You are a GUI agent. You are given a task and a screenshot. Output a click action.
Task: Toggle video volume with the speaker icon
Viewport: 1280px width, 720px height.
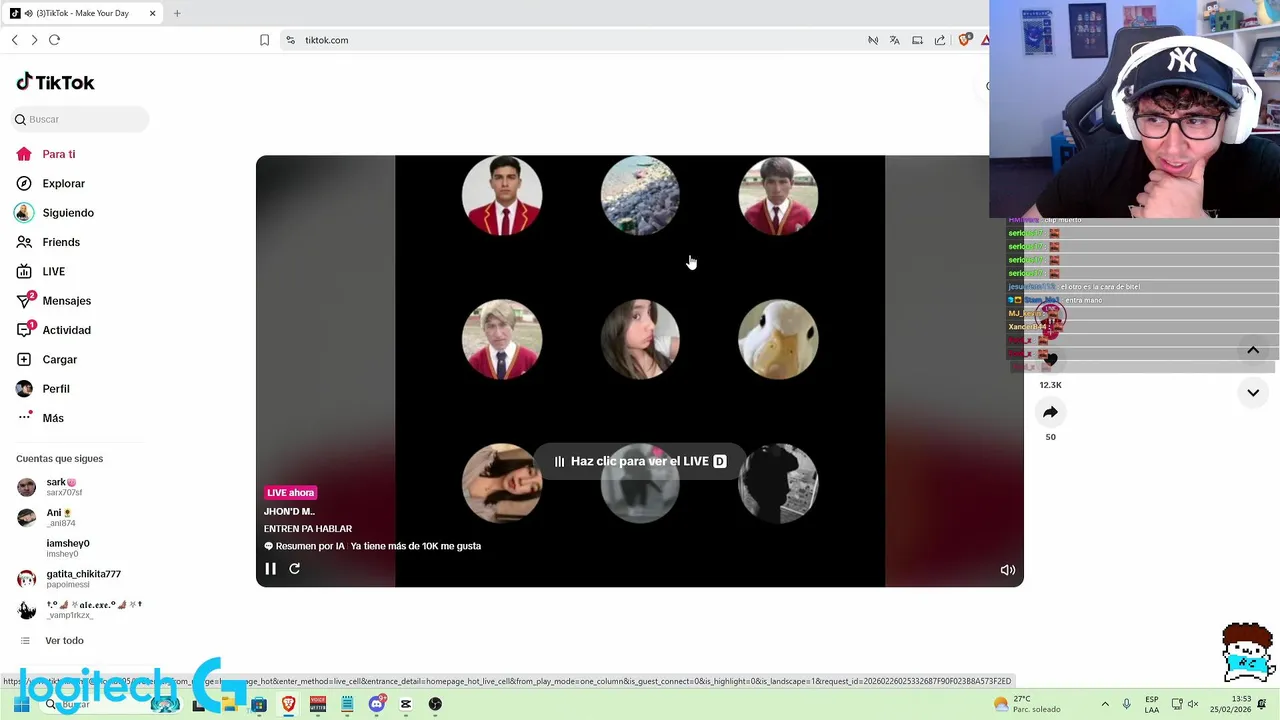point(1007,570)
